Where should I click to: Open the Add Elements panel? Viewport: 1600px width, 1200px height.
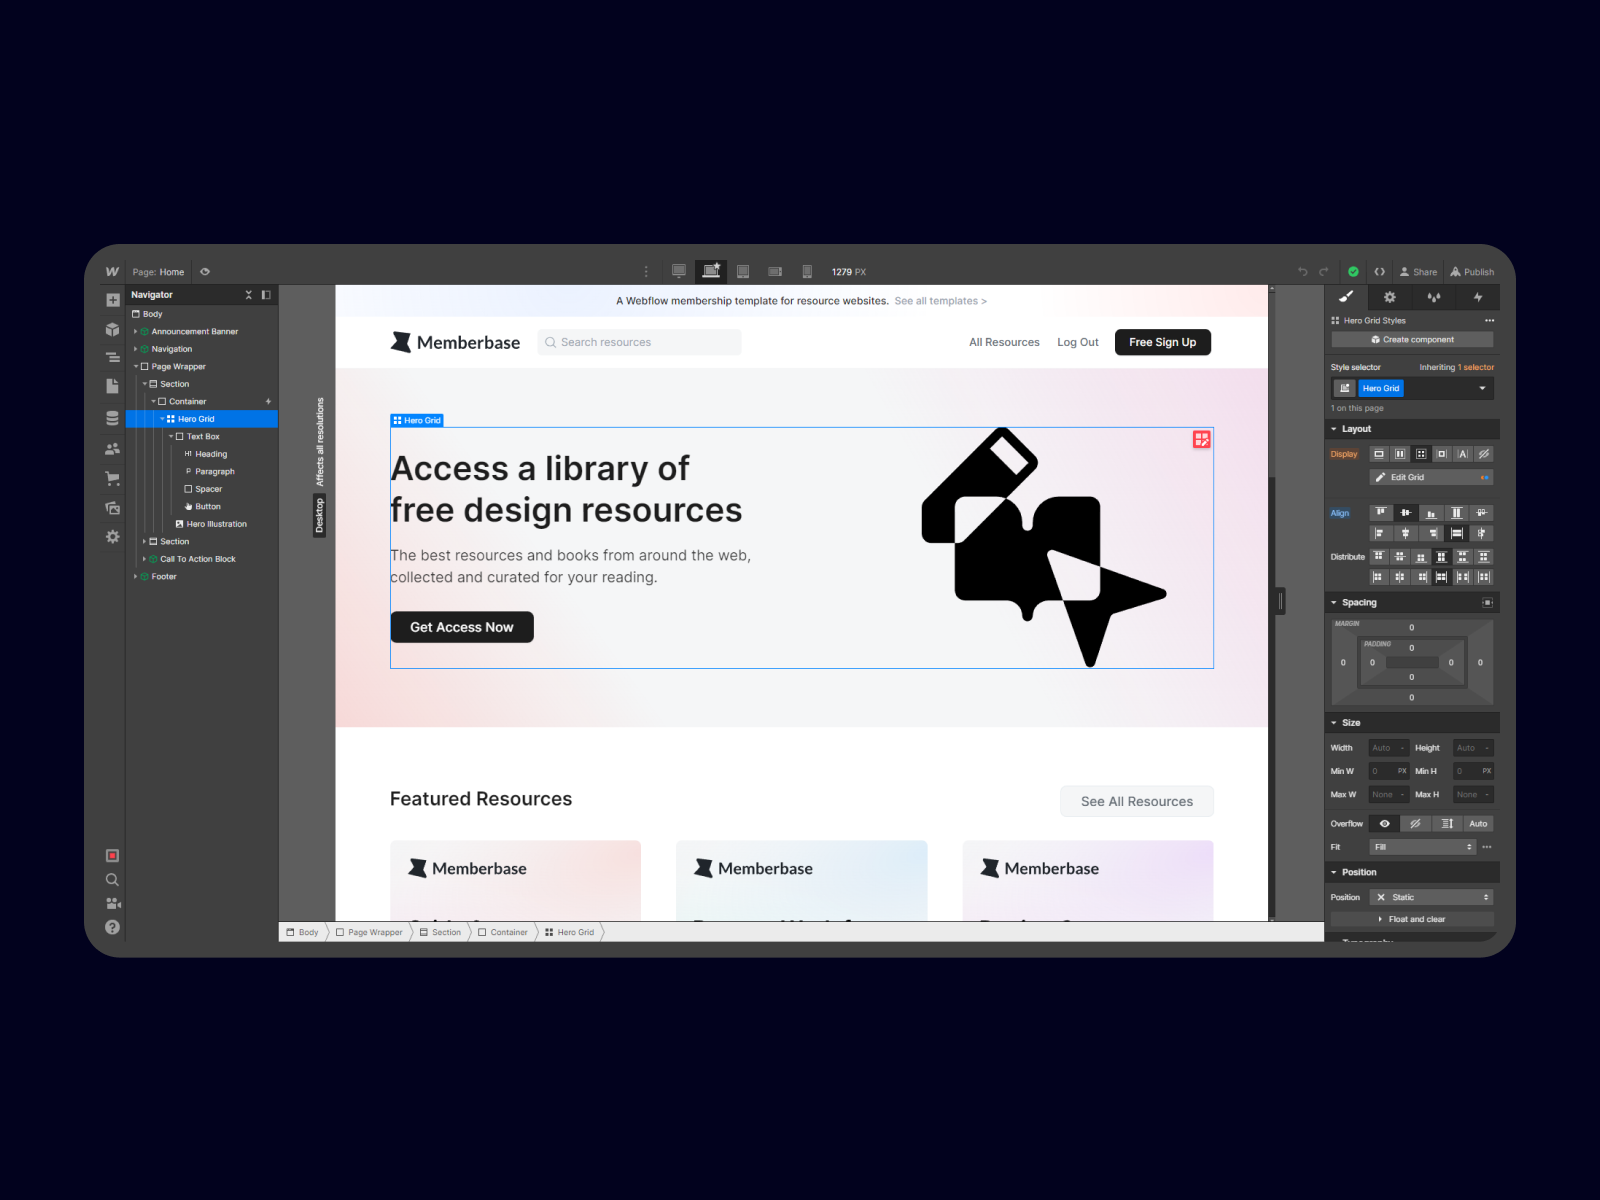(x=113, y=300)
